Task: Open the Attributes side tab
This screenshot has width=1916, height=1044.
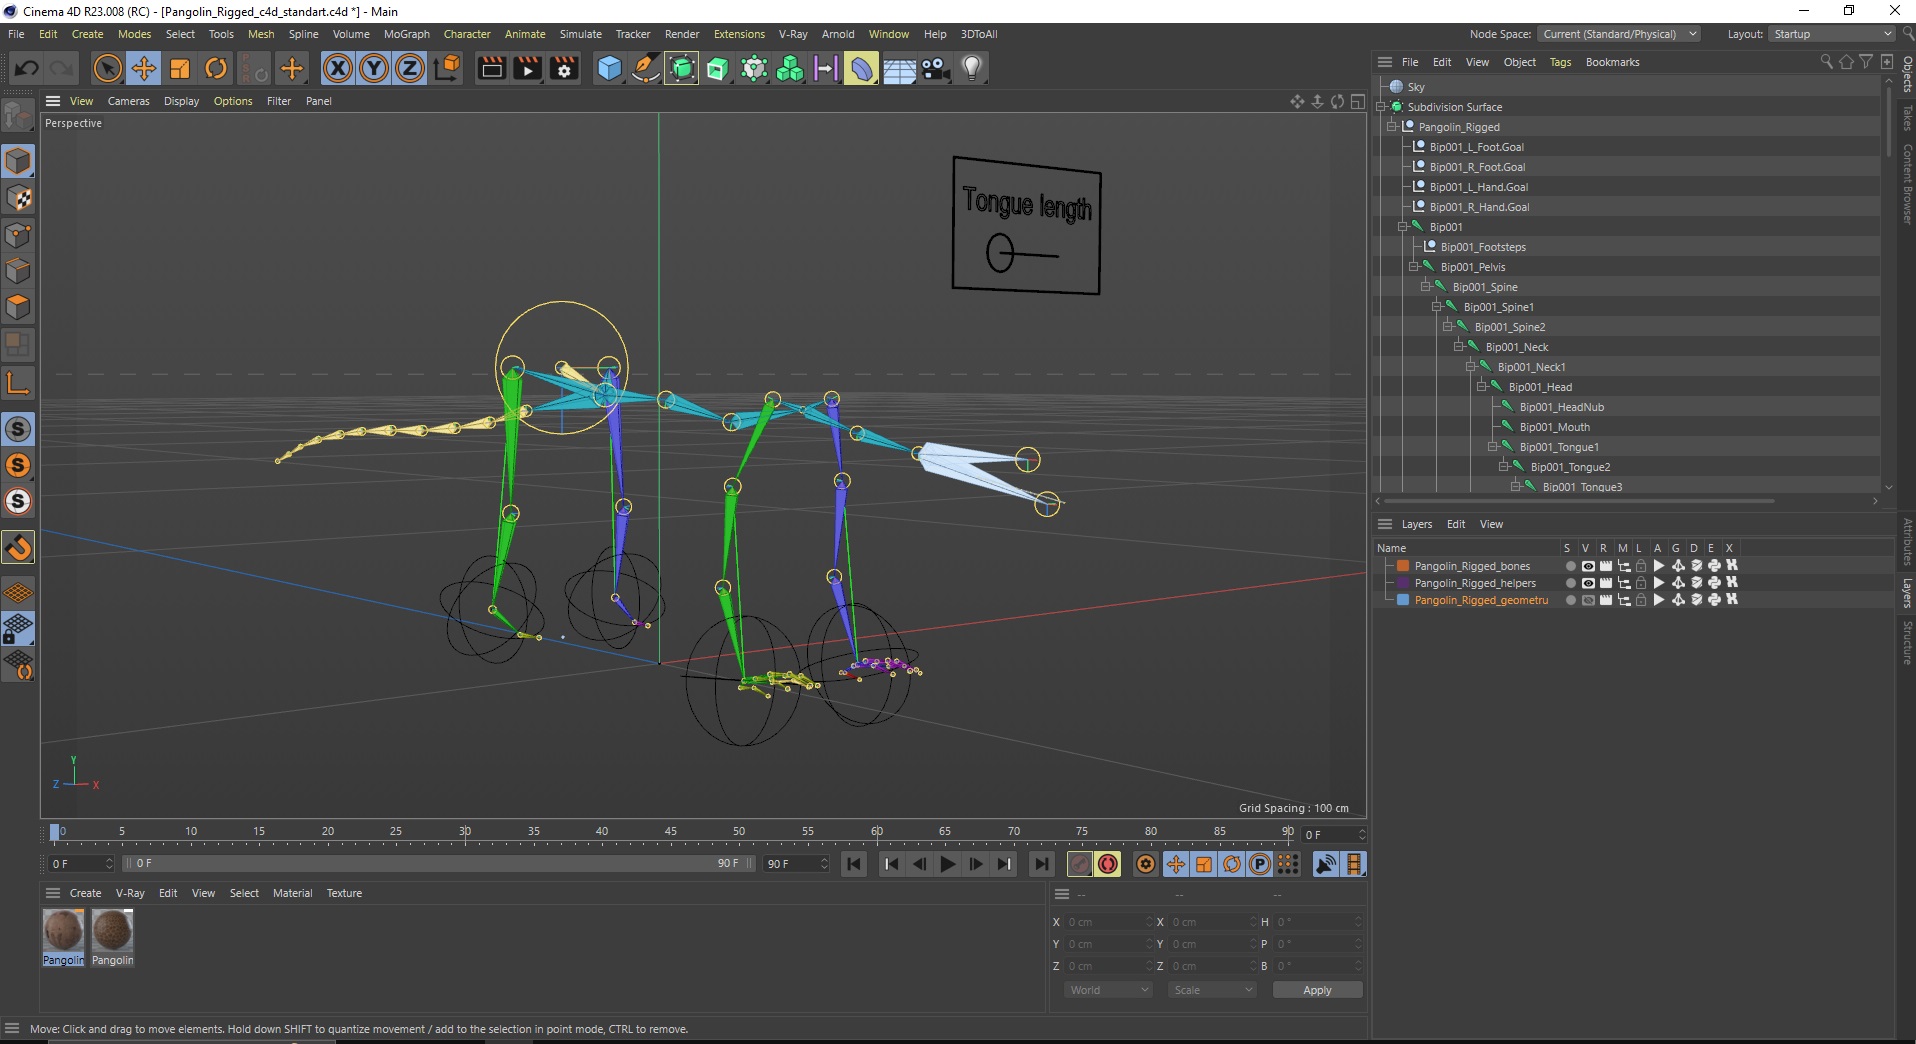Action: tap(1907, 542)
